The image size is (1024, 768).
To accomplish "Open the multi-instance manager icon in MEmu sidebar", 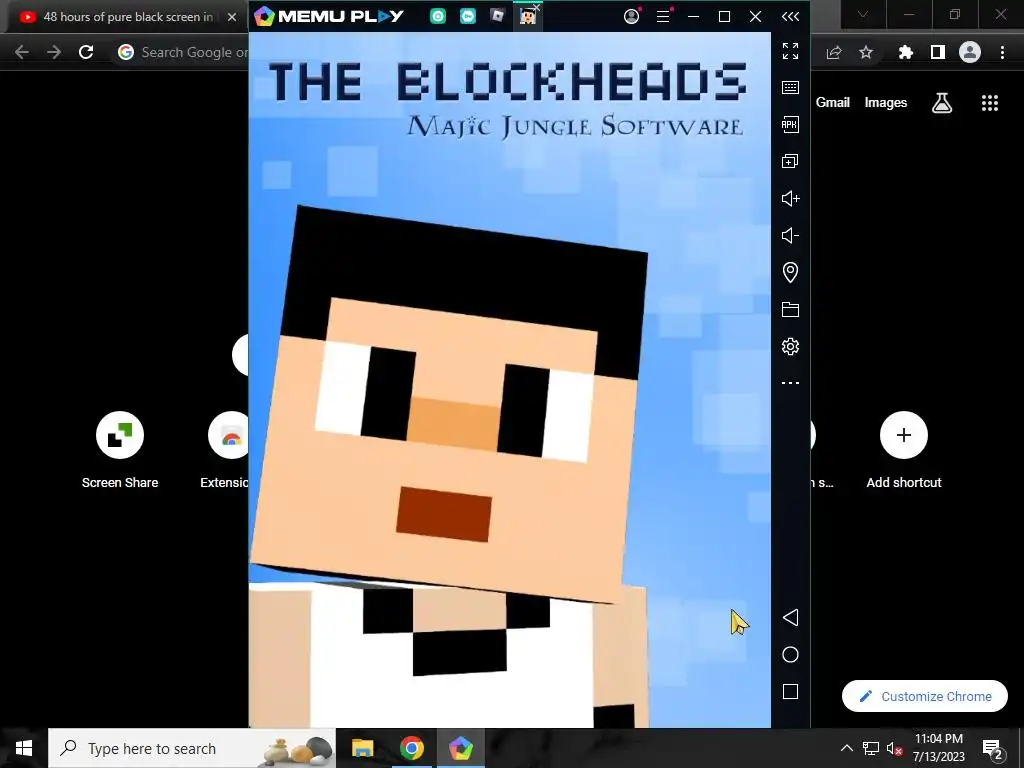I will 790,161.
